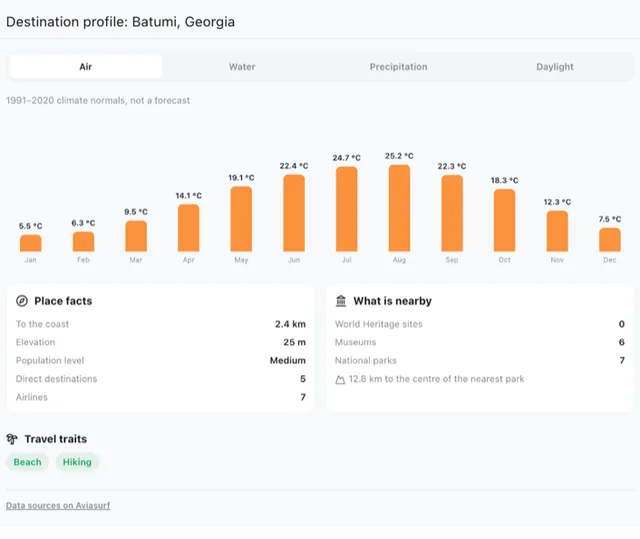Click the September temperature bar
Viewport: 640px width, 539px height.
pos(452,213)
